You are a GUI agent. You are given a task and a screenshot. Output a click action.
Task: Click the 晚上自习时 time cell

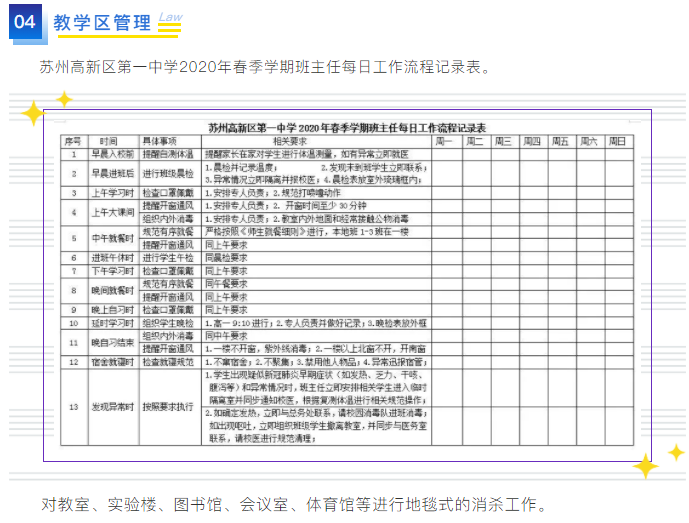click(x=113, y=310)
